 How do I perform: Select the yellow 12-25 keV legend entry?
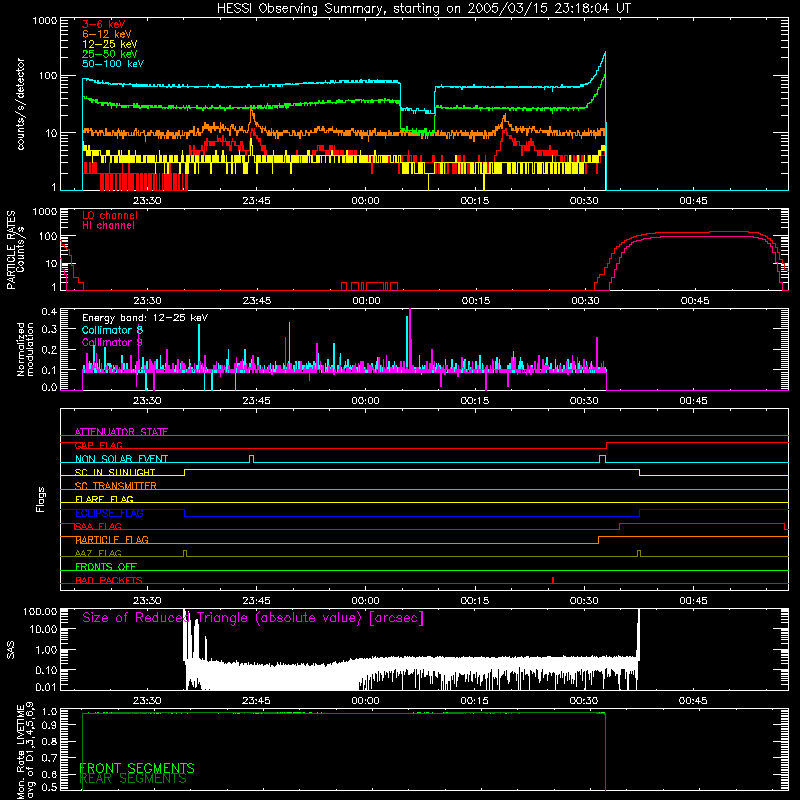coord(110,44)
